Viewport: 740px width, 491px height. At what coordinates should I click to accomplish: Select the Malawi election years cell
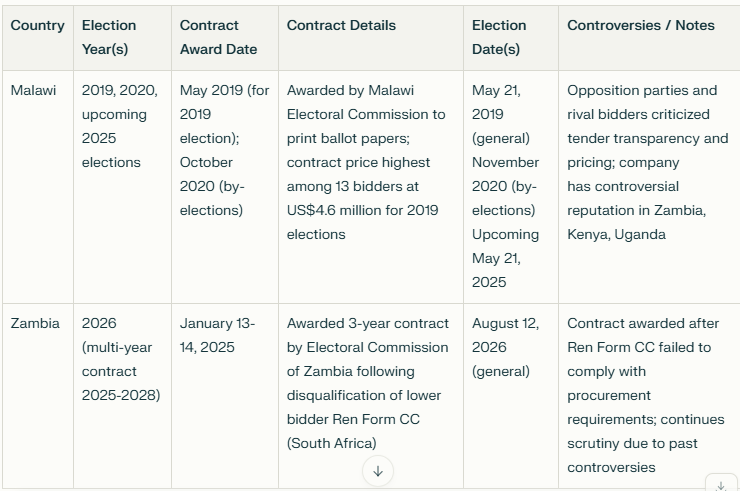[x=119, y=126]
